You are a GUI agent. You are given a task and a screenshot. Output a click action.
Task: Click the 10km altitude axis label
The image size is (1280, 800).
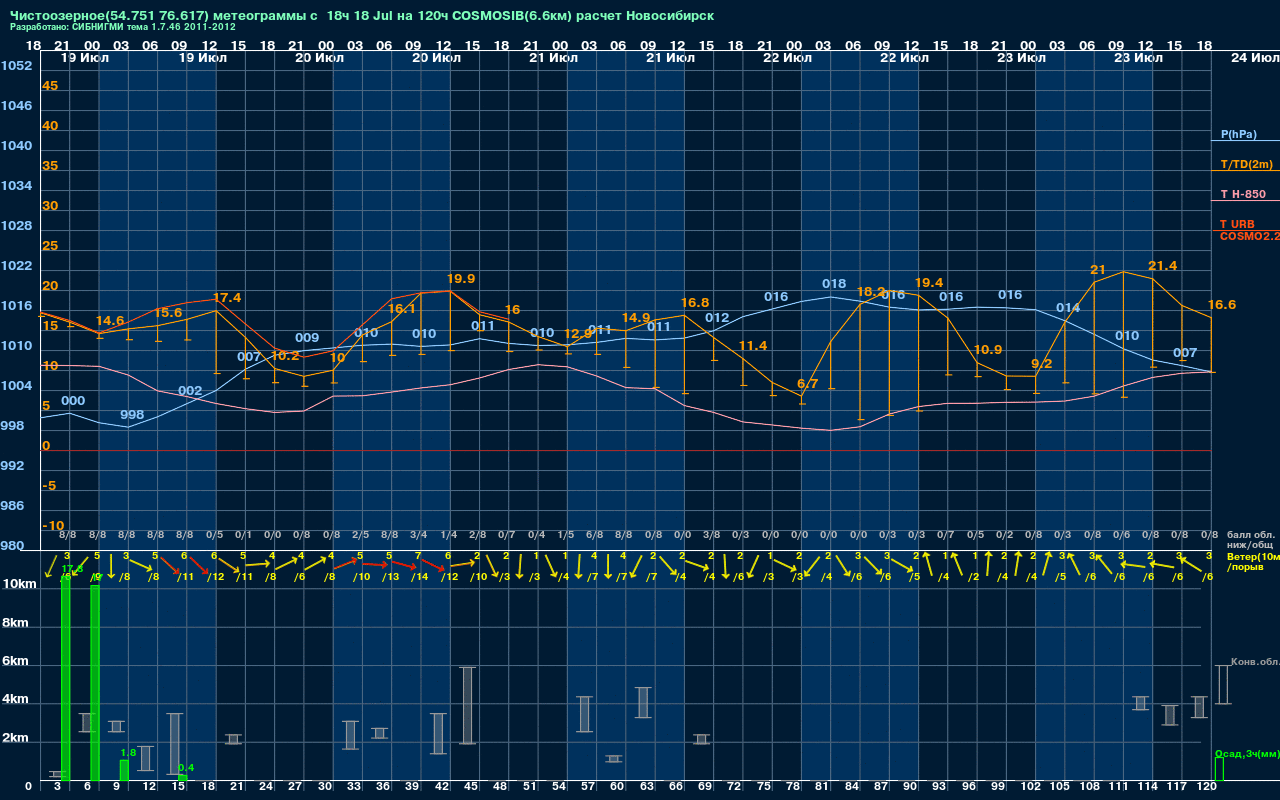[x=21, y=584]
